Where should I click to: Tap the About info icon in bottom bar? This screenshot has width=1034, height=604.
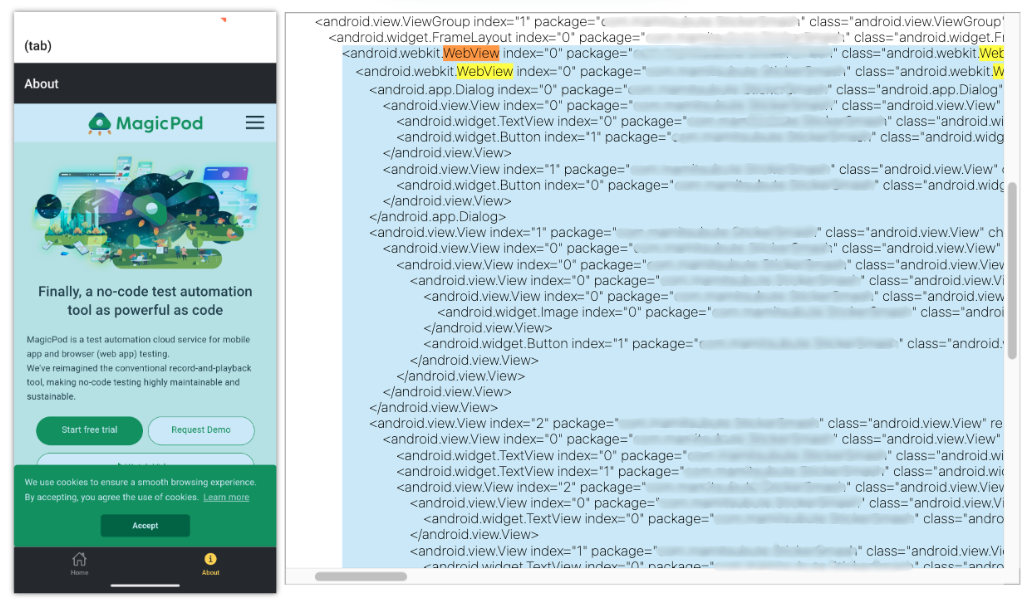click(210, 563)
